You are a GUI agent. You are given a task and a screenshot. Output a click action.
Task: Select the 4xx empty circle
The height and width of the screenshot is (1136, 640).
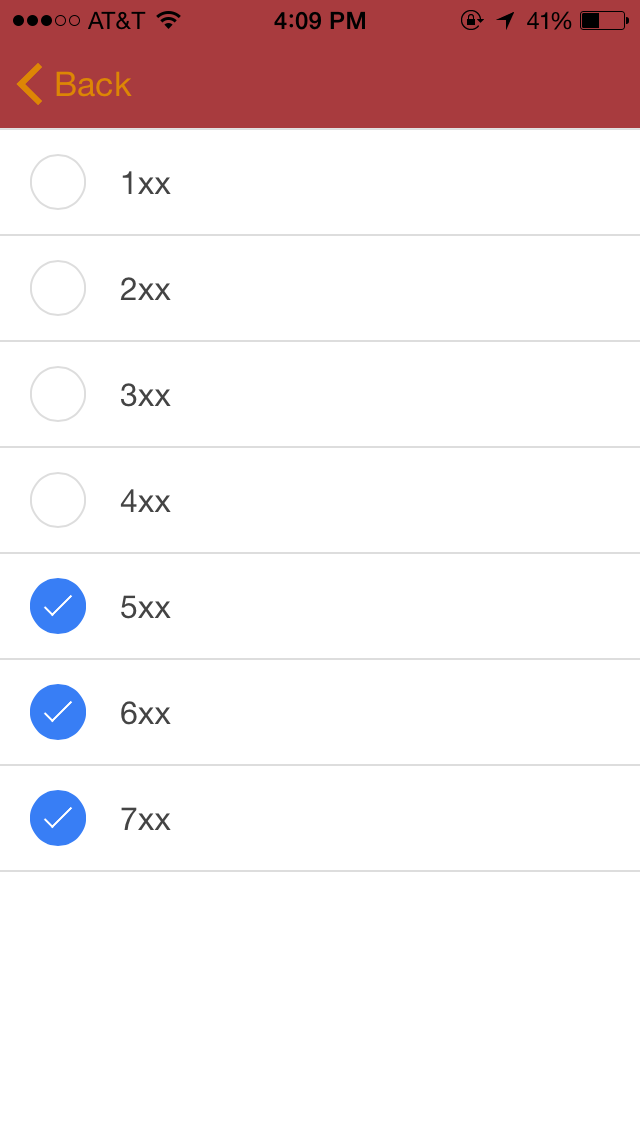tap(58, 500)
